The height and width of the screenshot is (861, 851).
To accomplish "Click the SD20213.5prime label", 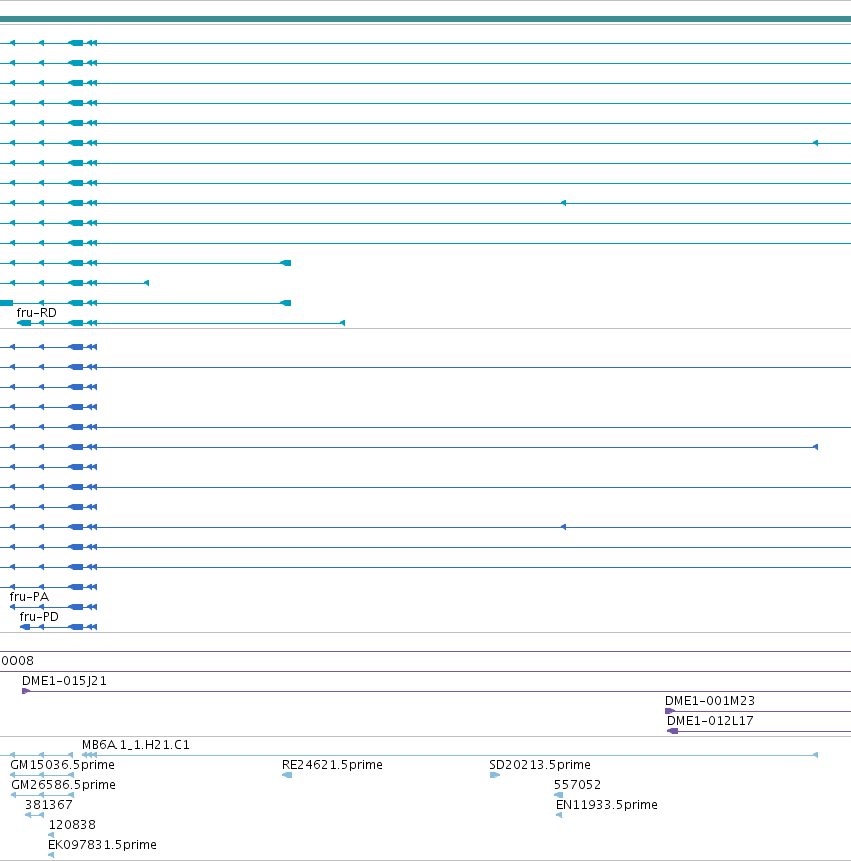I will [540, 765].
